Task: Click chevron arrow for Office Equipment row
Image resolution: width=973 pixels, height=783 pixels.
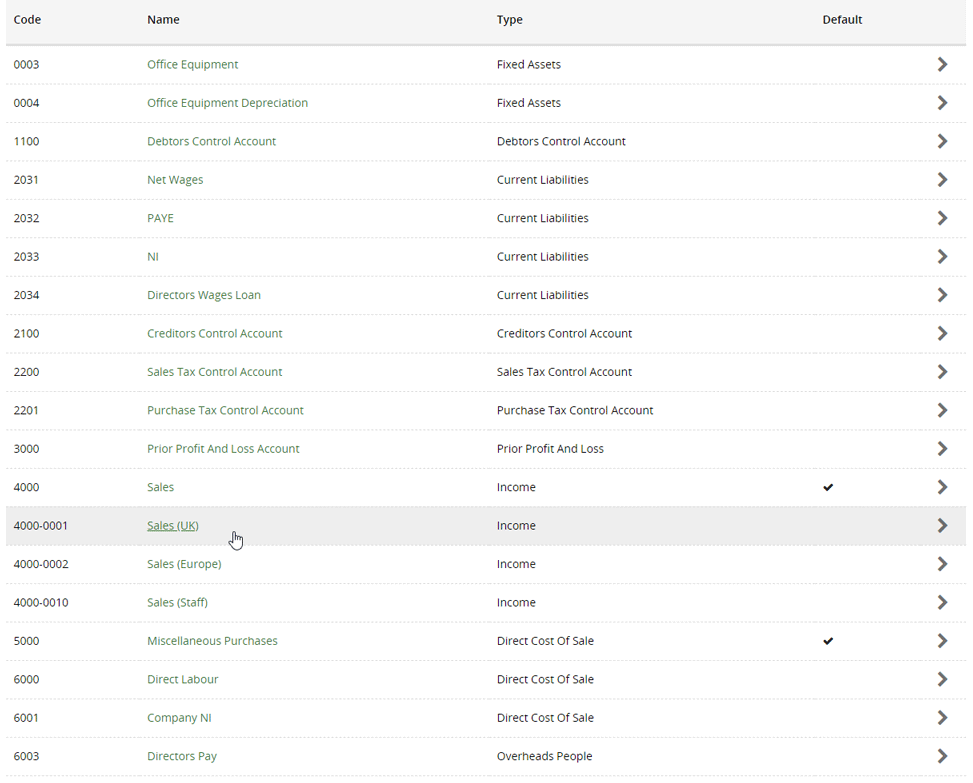Action: pyautogui.click(x=942, y=65)
